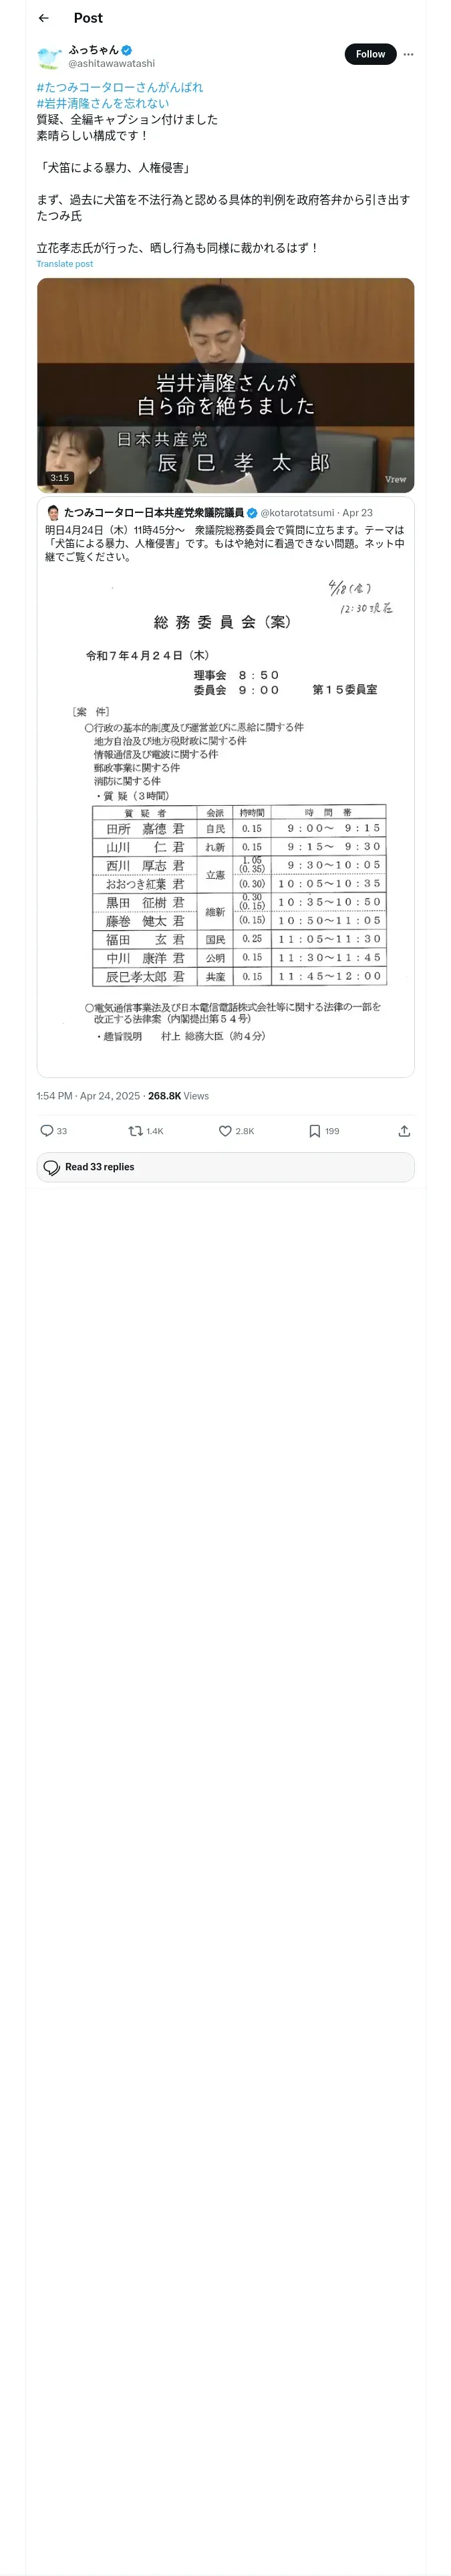Open ふっちゃん's profile avatar
The width and height of the screenshot is (451, 2576).
click(x=49, y=57)
